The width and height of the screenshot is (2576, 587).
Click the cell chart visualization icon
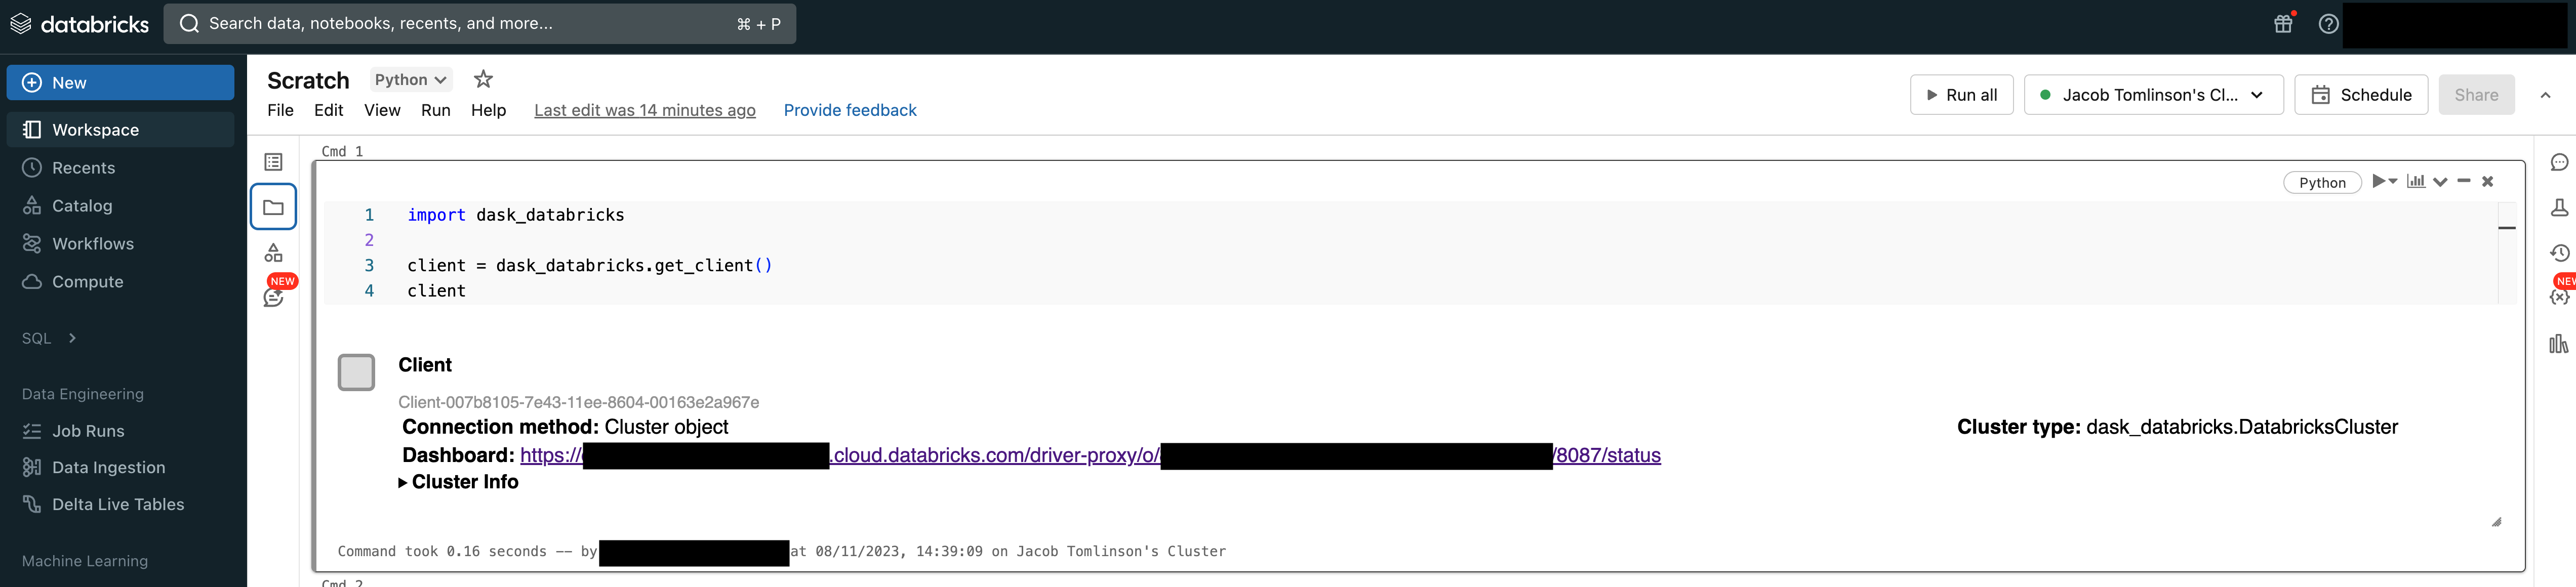tap(2416, 181)
